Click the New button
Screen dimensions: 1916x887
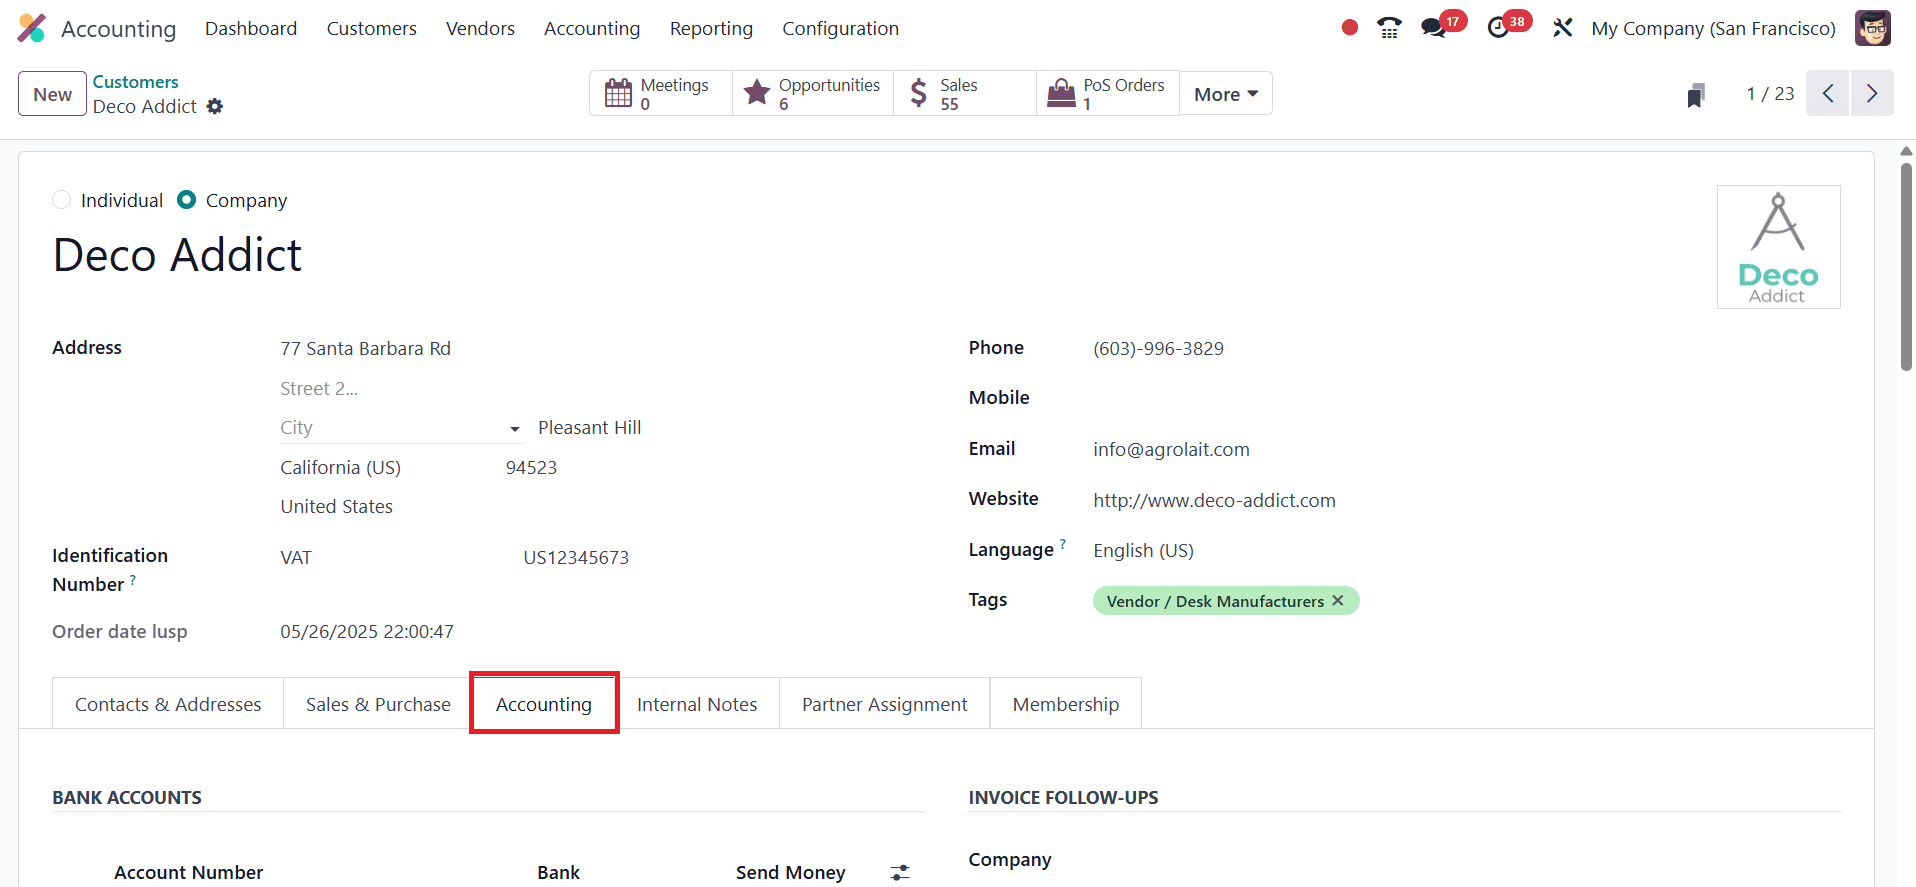click(x=52, y=94)
